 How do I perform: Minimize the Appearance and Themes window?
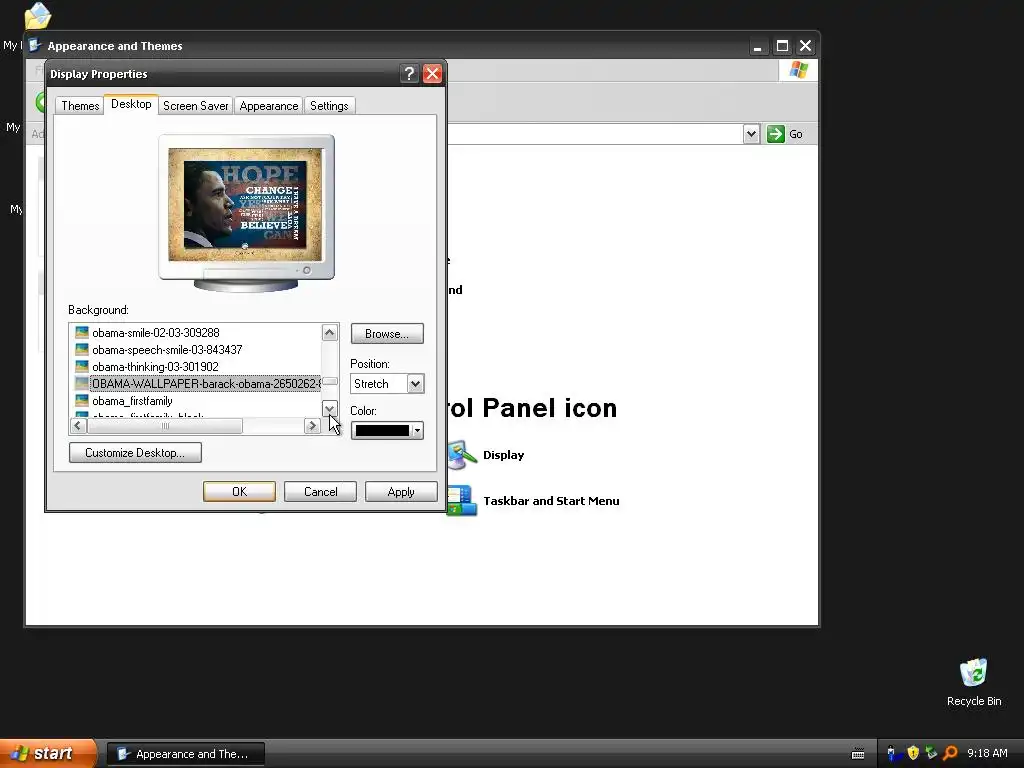coord(758,46)
